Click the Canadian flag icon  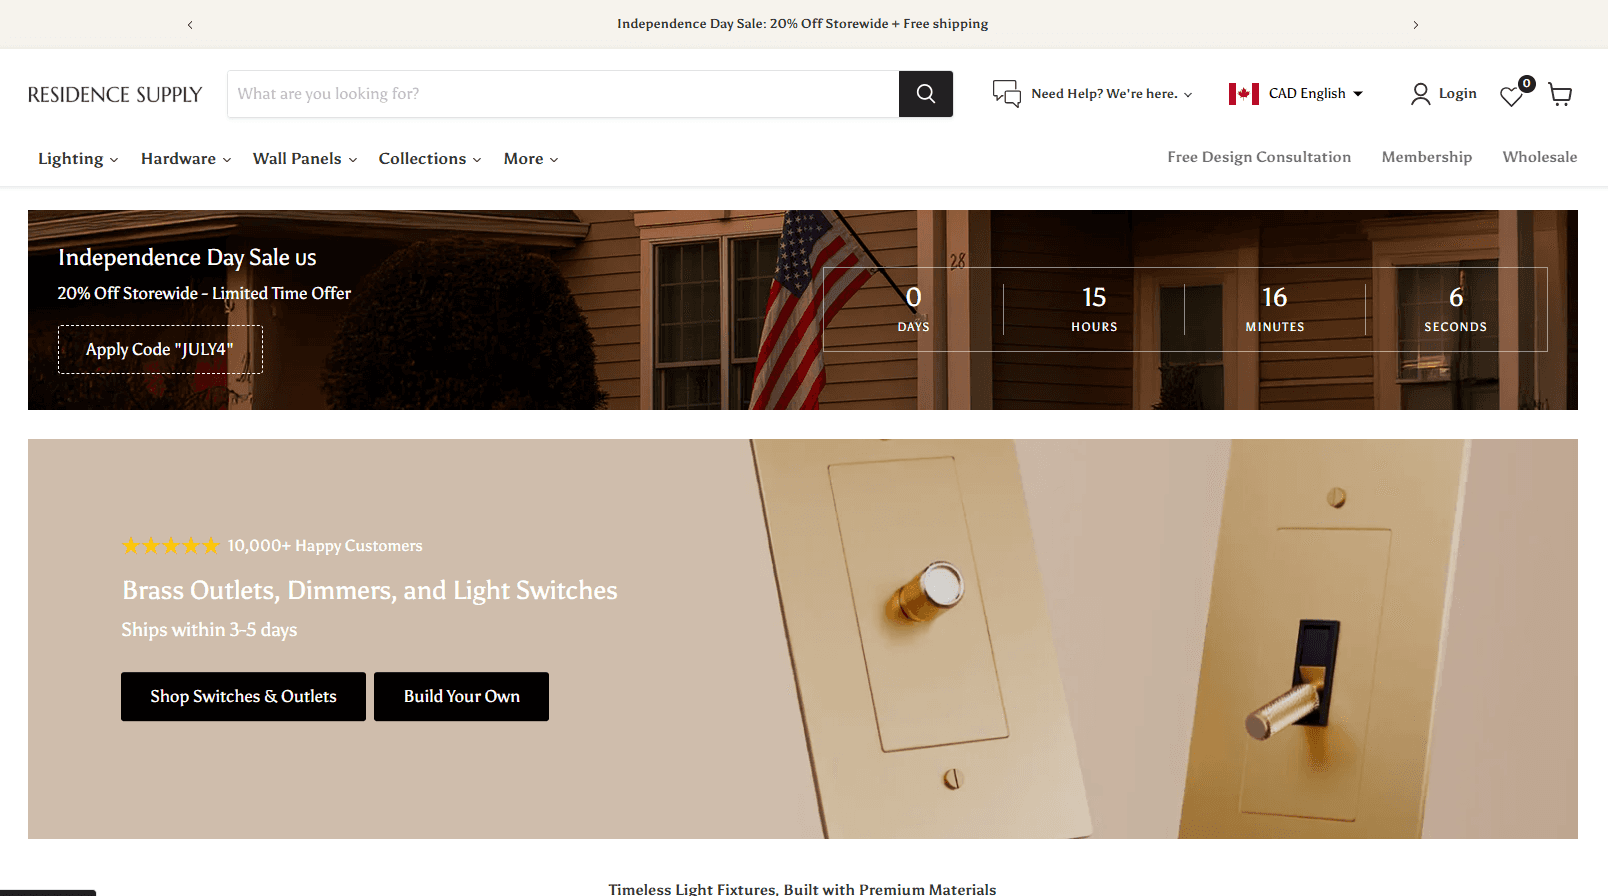coord(1243,94)
